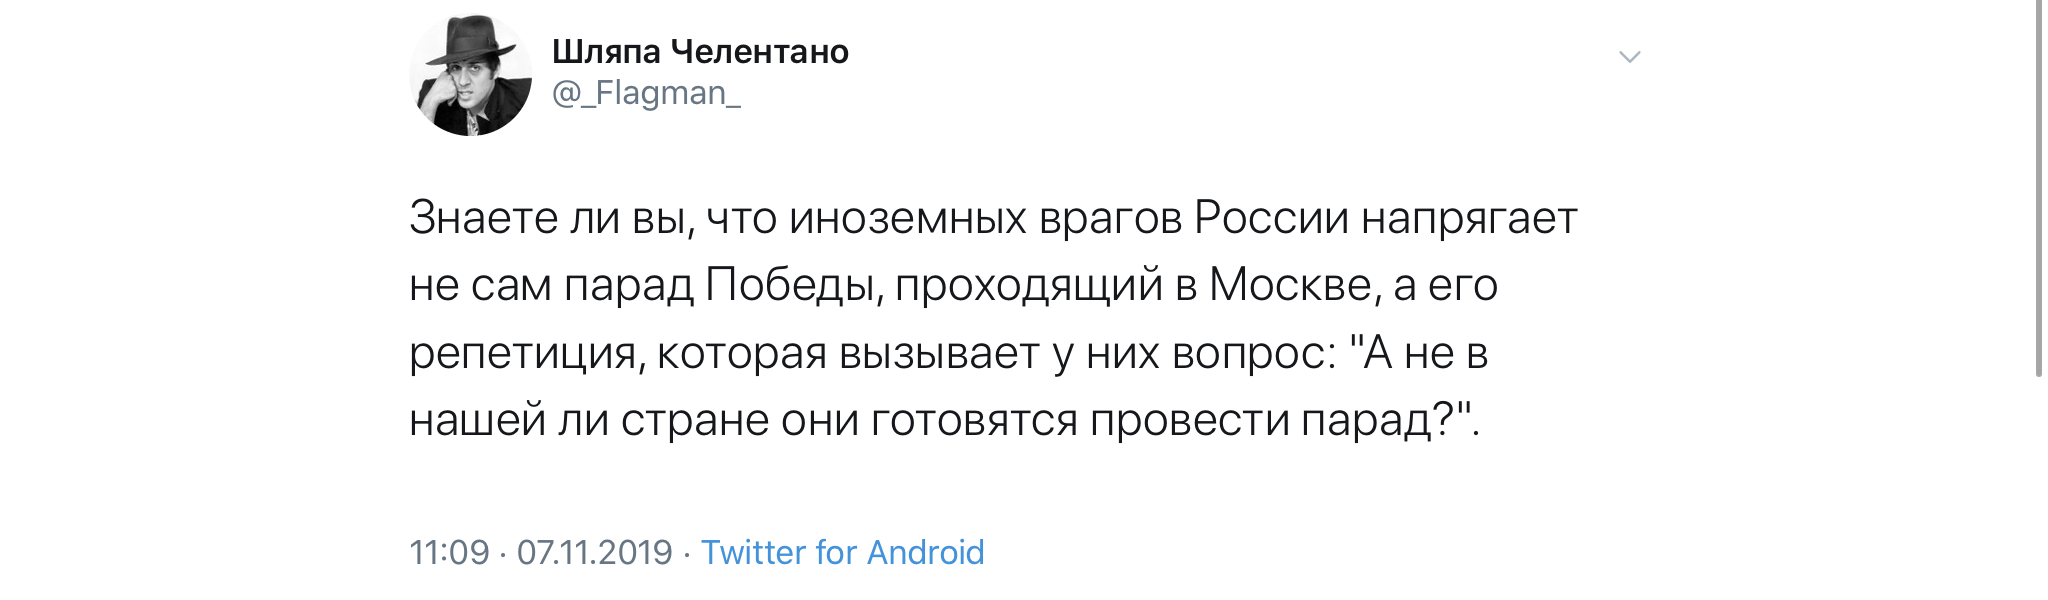Click the word готовятся in the tweet

974,420
